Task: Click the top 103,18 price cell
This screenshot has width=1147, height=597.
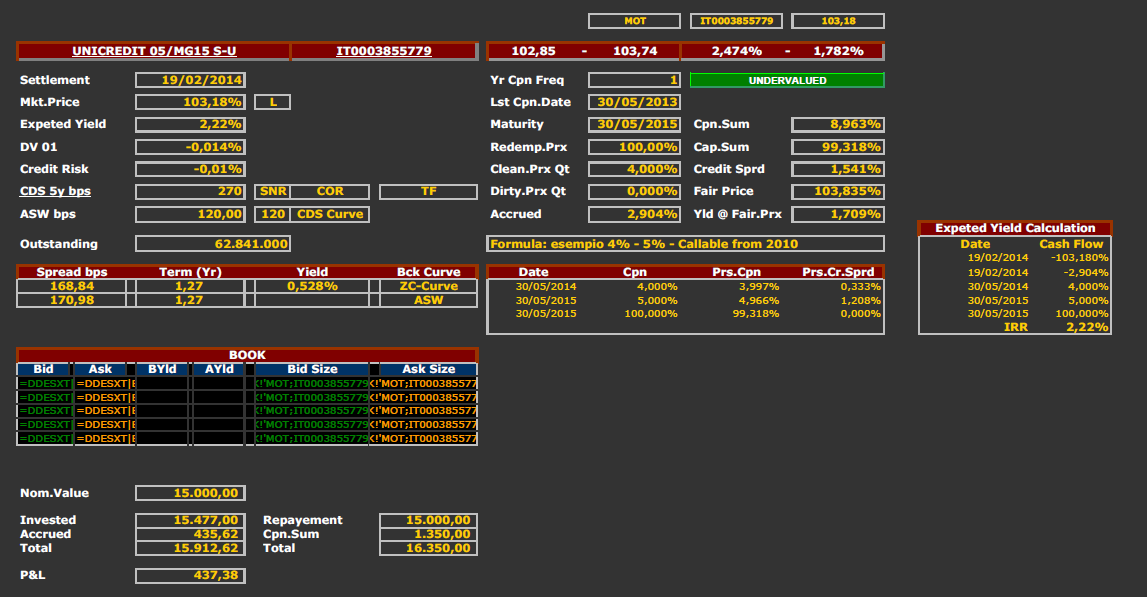Action: pyautogui.click(x=838, y=21)
